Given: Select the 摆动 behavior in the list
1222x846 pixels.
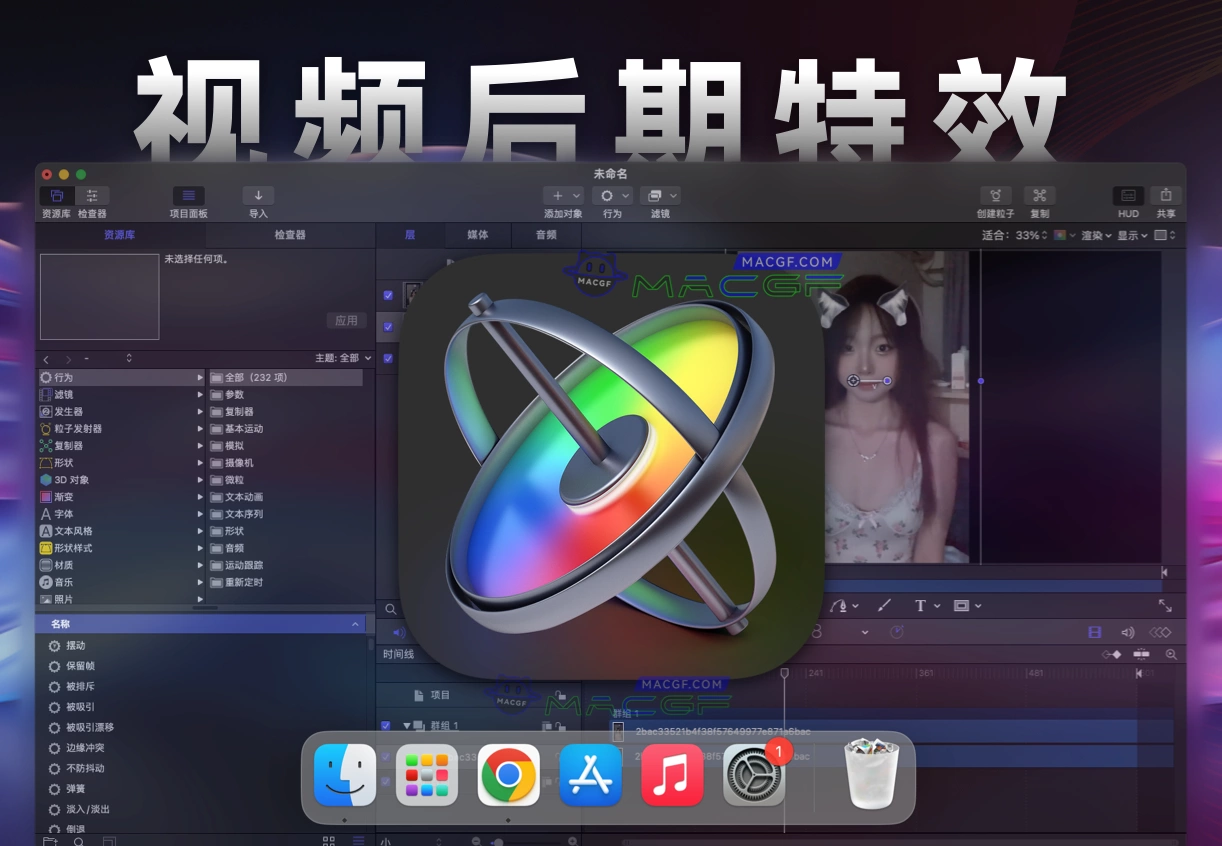Looking at the screenshot, I should (200, 646).
